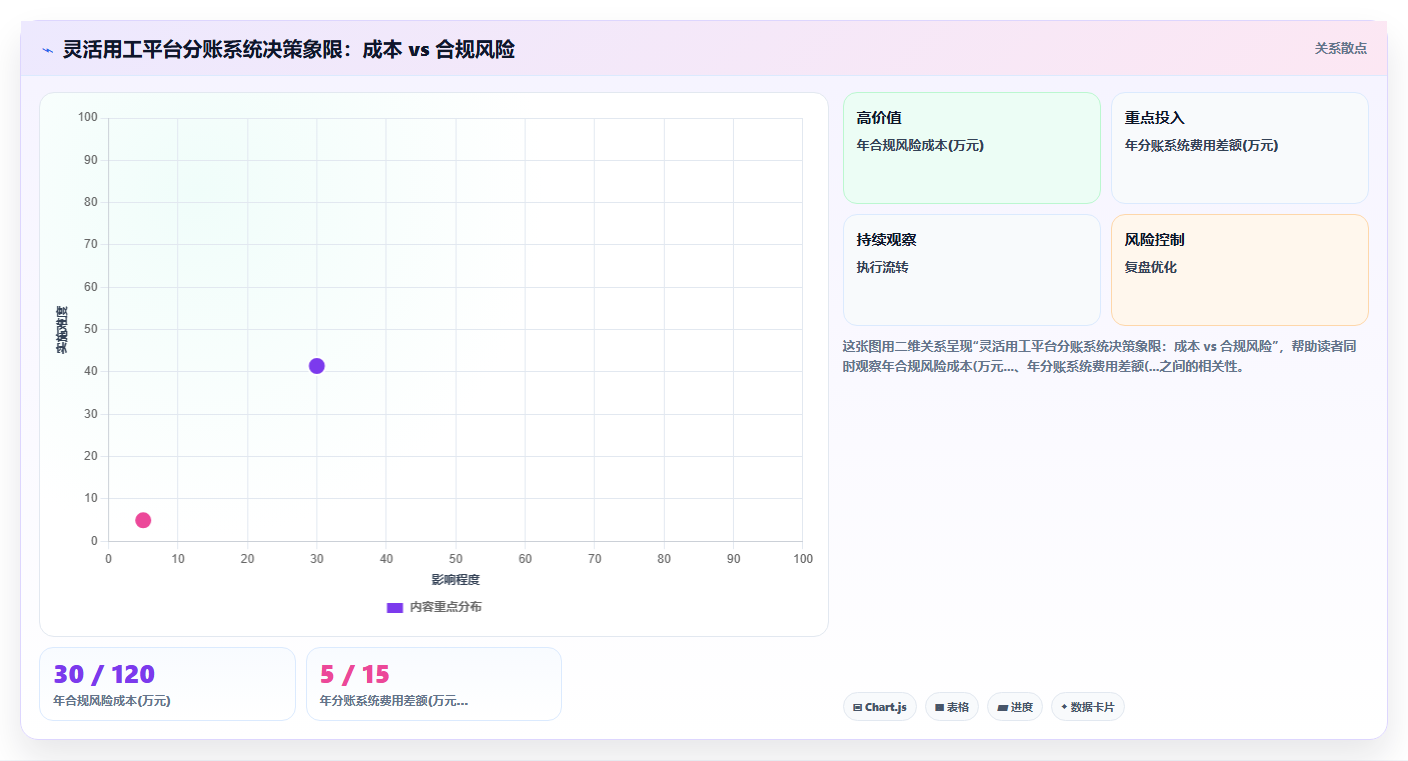The image size is (1408, 761).
Task: Click the description paragraph starting 这张图用二维关系
Action: 1100,356
